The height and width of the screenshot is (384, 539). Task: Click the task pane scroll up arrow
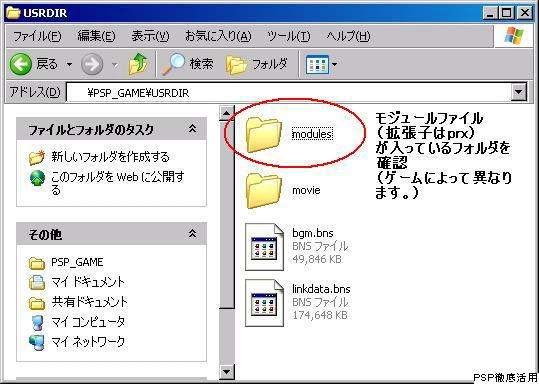[227, 113]
